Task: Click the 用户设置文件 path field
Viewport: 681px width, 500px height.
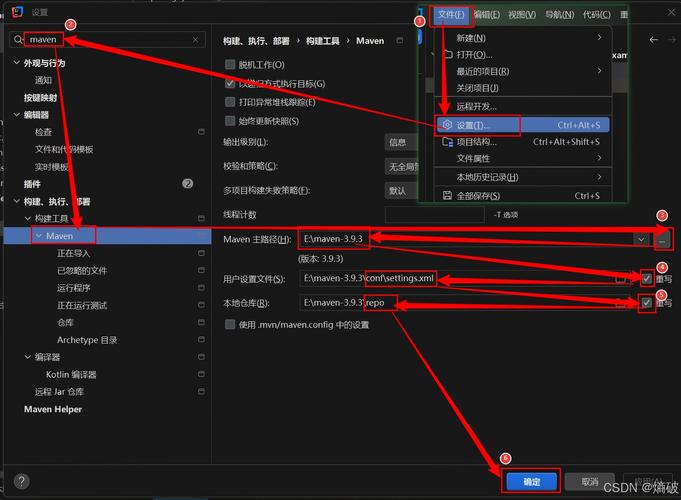Action: pos(466,278)
